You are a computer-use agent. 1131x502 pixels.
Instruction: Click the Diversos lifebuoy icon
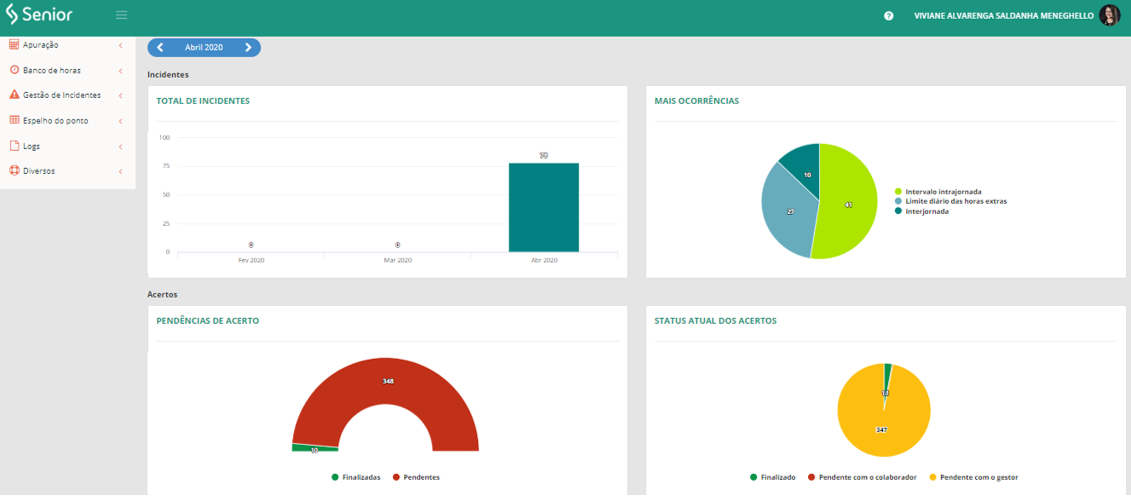pyautogui.click(x=14, y=171)
